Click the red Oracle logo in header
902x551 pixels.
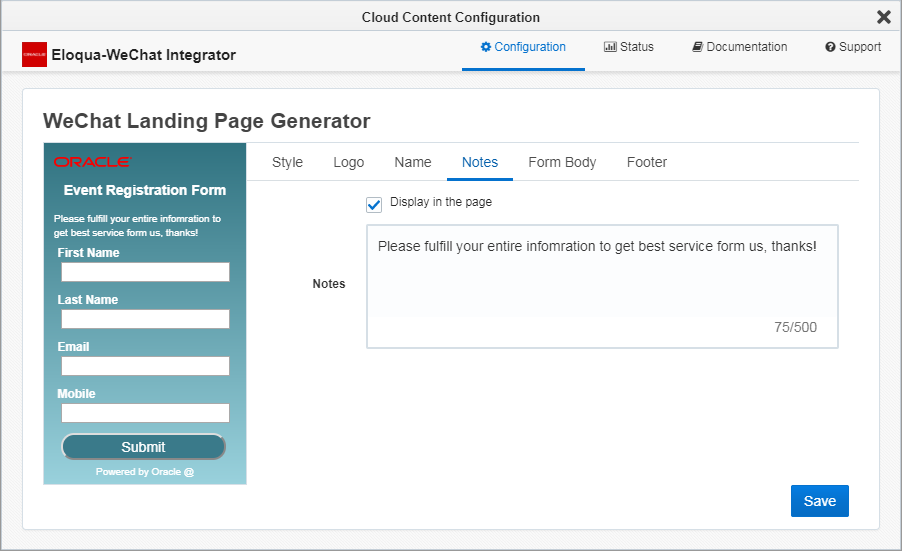35,55
